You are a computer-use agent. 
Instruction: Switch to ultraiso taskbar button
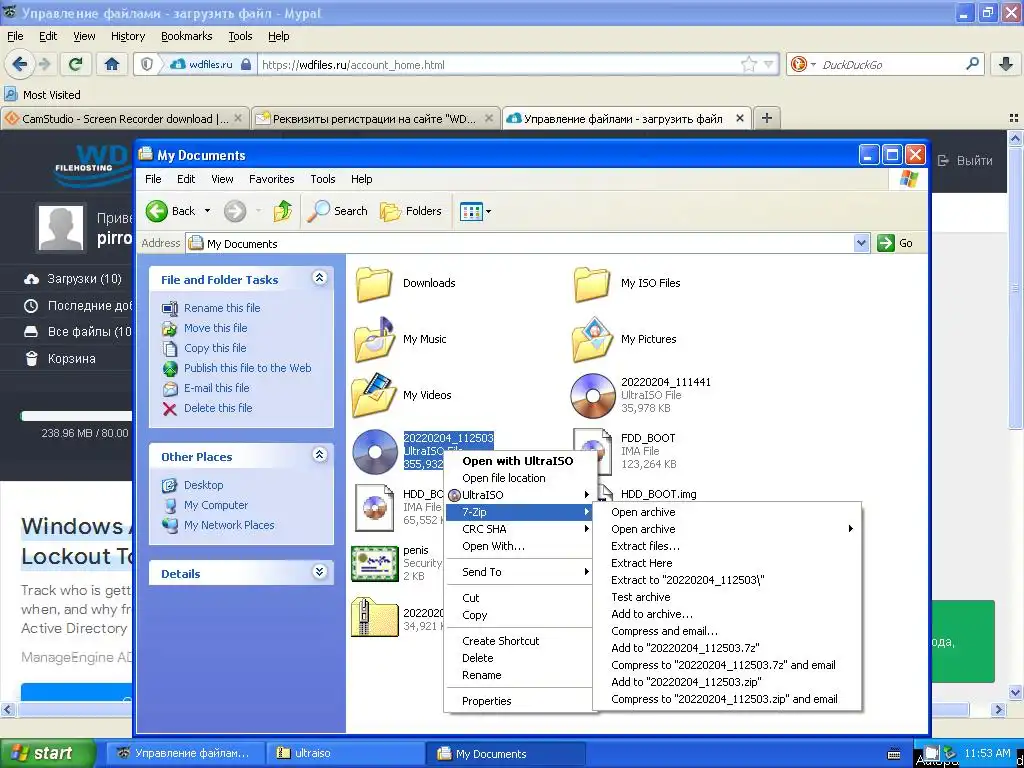[344, 753]
